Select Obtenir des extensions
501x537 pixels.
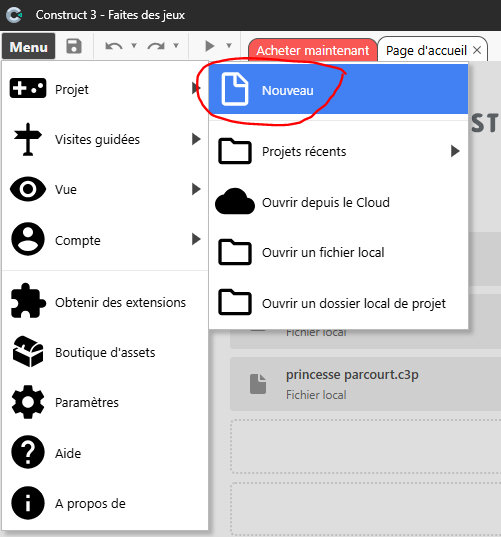click(x=105, y=302)
